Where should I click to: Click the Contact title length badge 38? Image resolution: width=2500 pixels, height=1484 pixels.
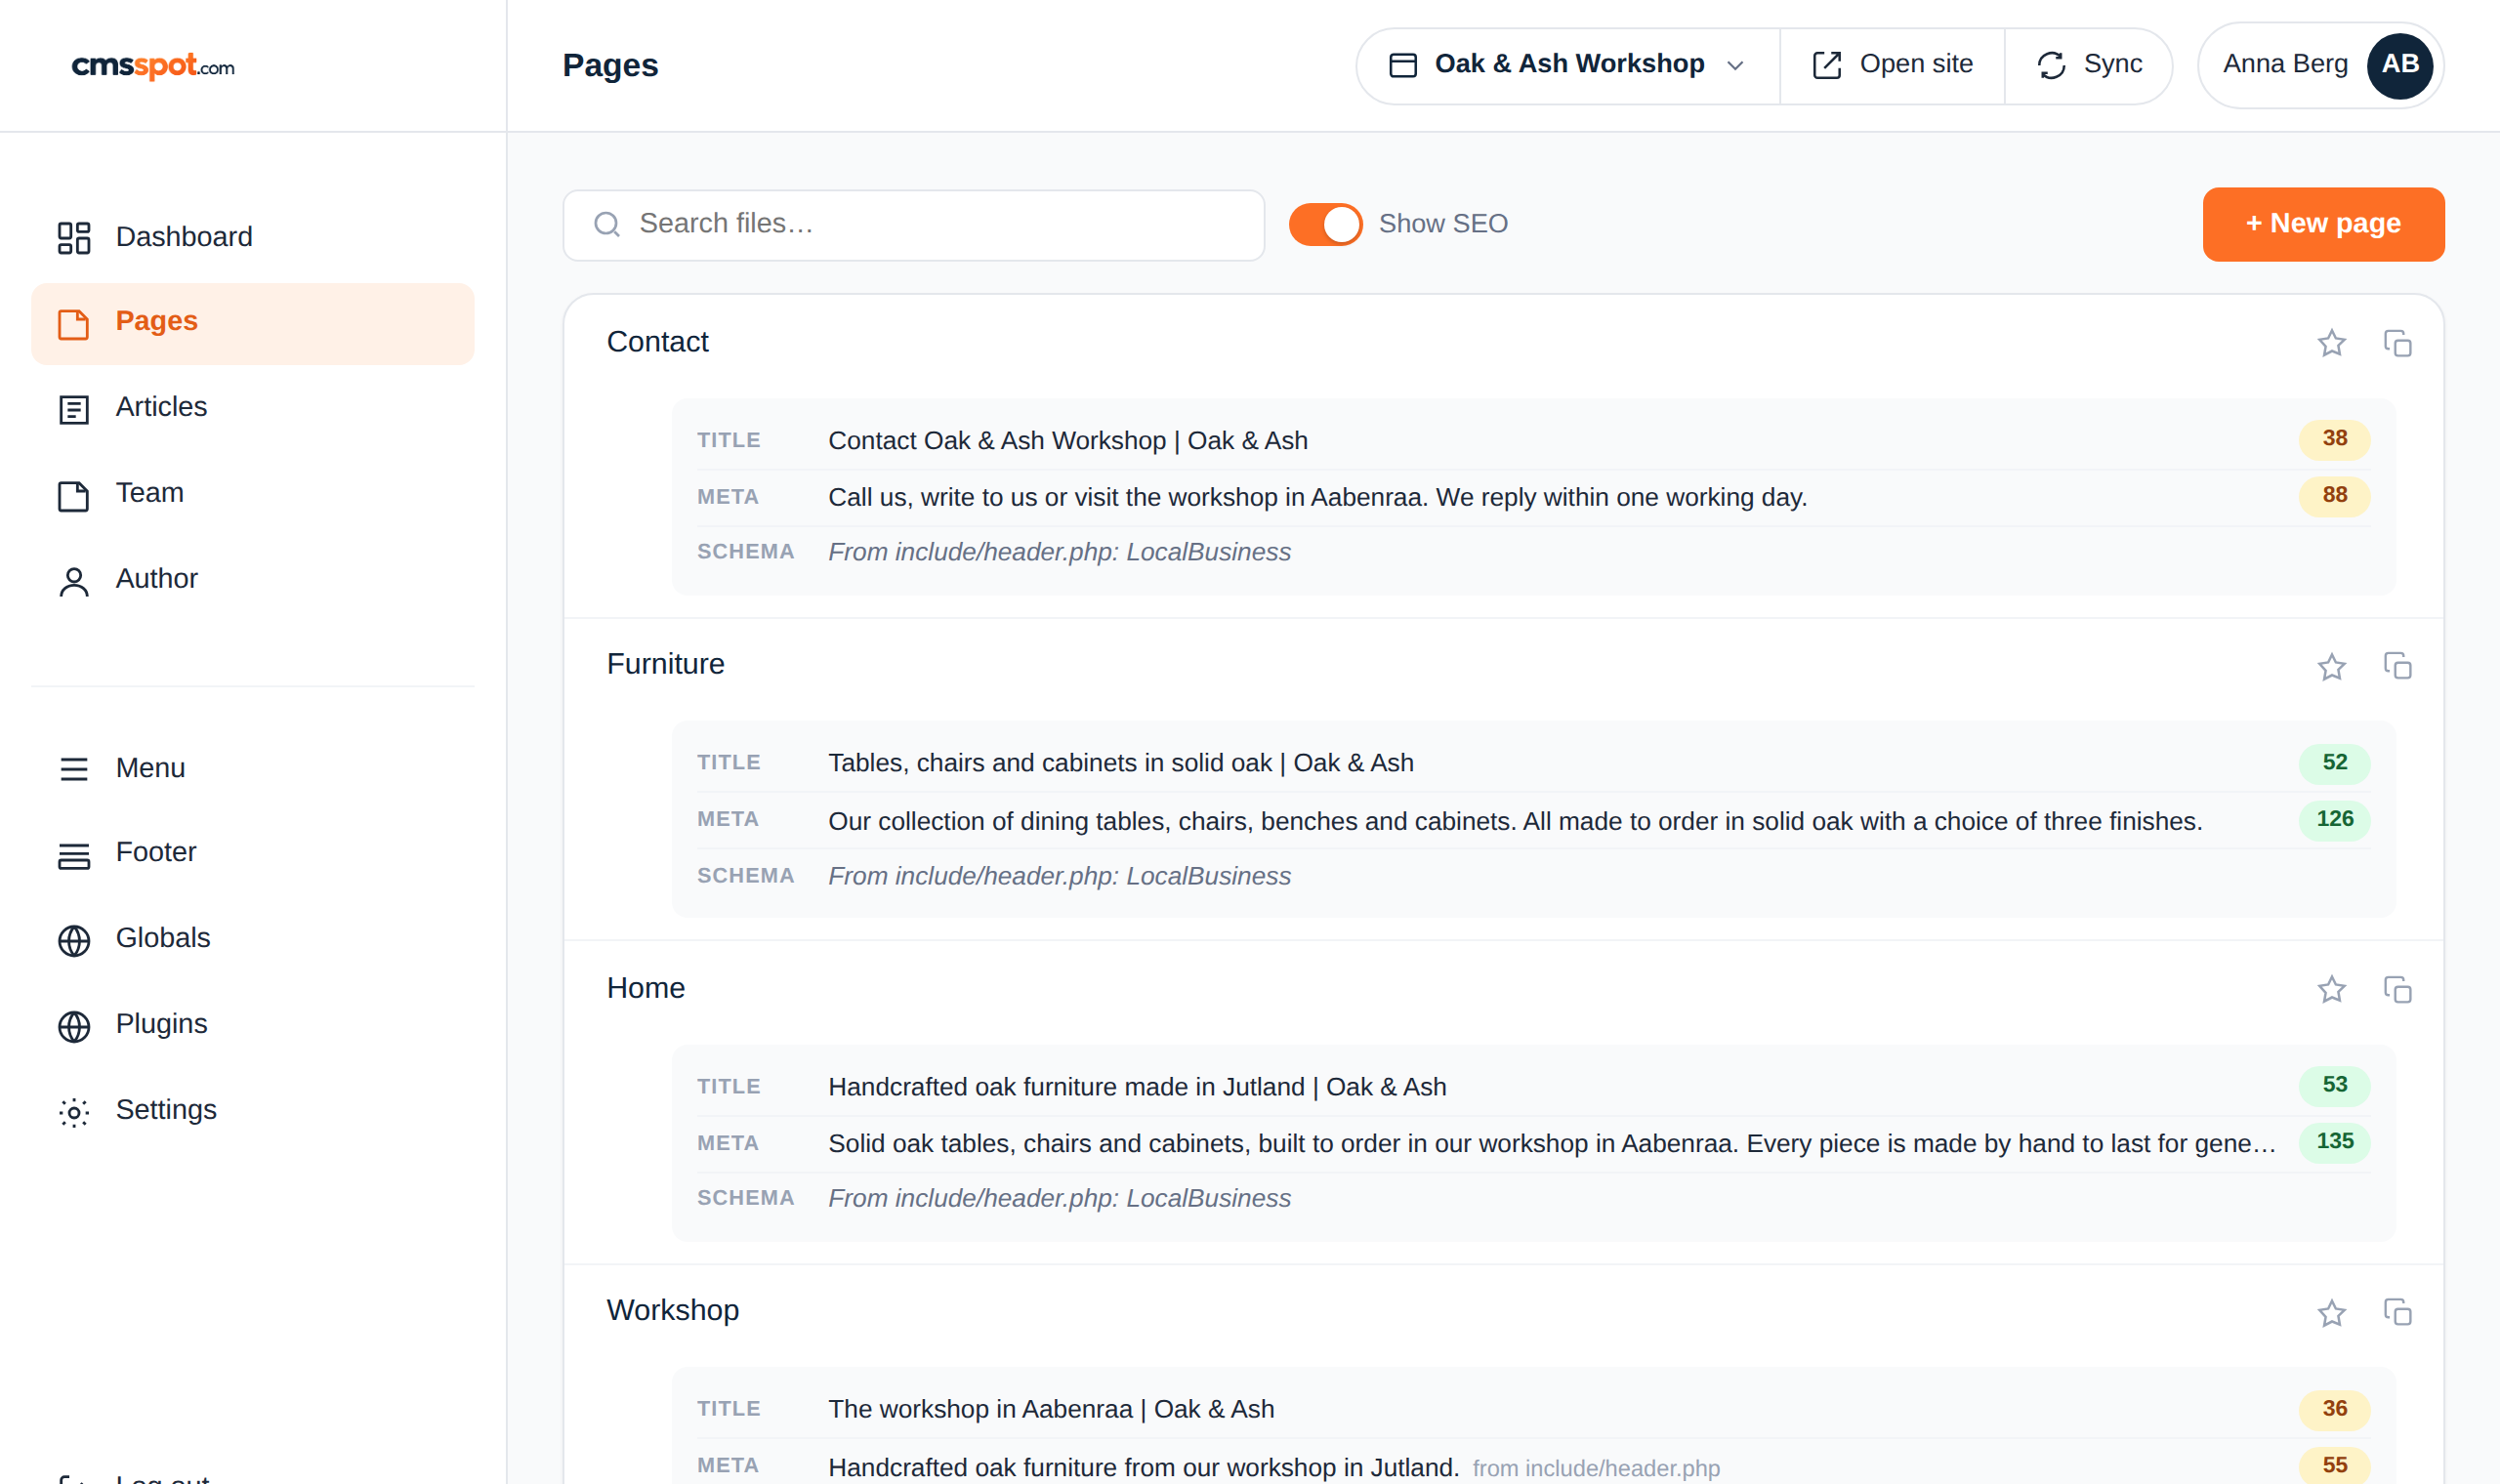[2334, 439]
